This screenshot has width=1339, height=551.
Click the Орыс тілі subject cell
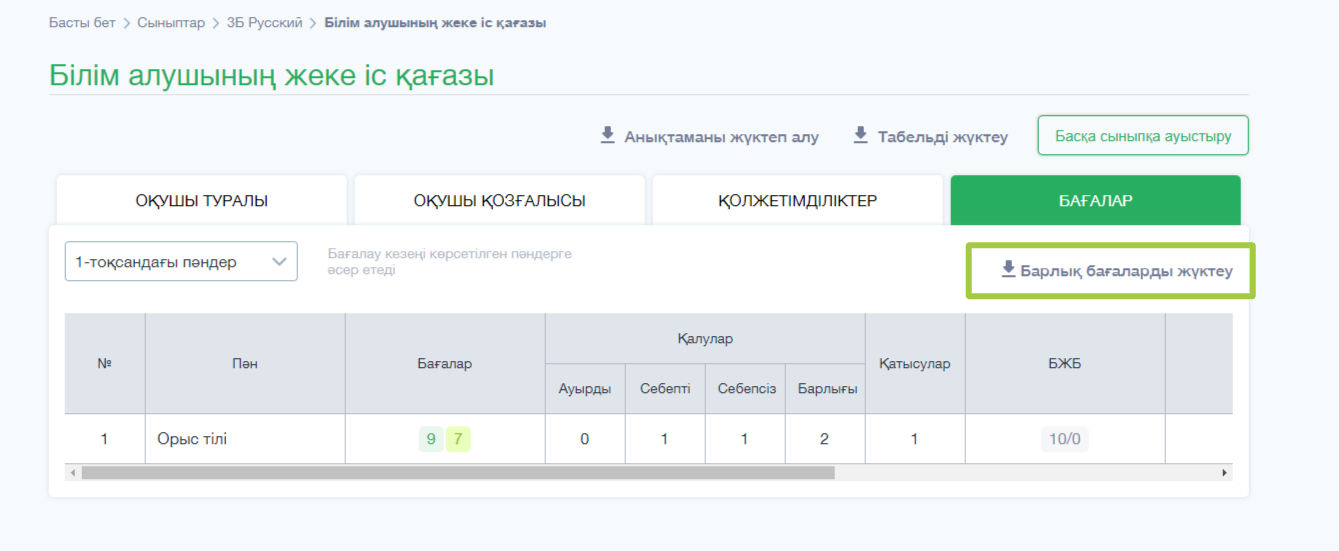pyautogui.click(x=245, y=439)
